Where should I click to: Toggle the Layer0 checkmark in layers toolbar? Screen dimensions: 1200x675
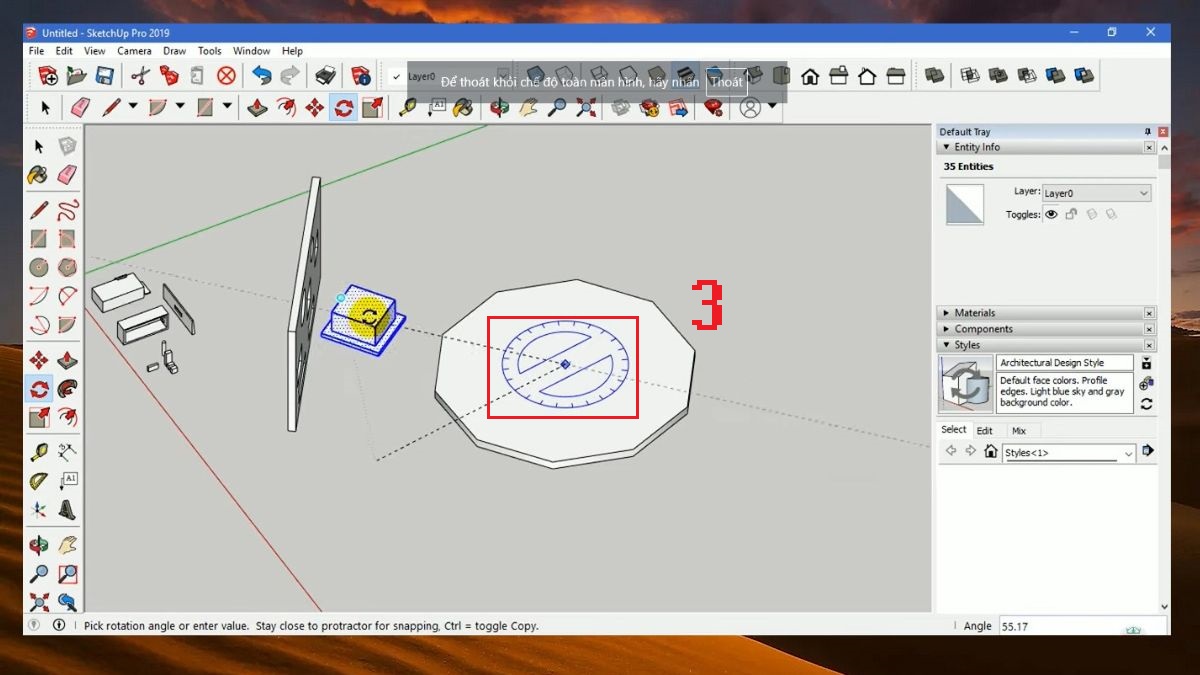click(x=397, y=76)
